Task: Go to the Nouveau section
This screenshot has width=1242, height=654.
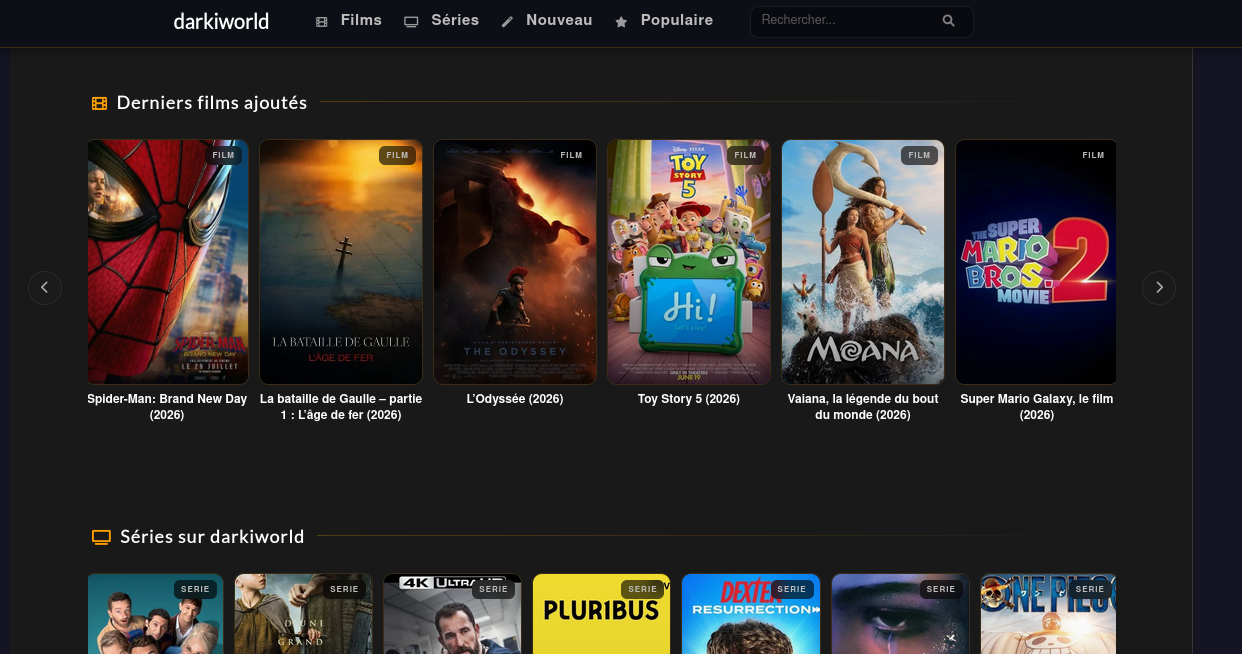Action: 559,20
